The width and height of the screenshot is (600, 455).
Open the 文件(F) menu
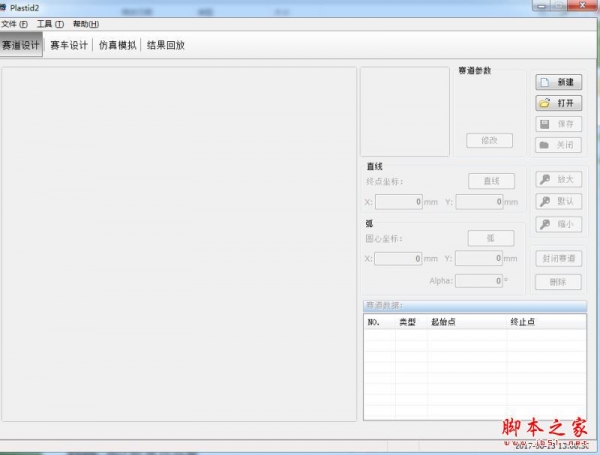pyautogui.click(x=14, y=24)
